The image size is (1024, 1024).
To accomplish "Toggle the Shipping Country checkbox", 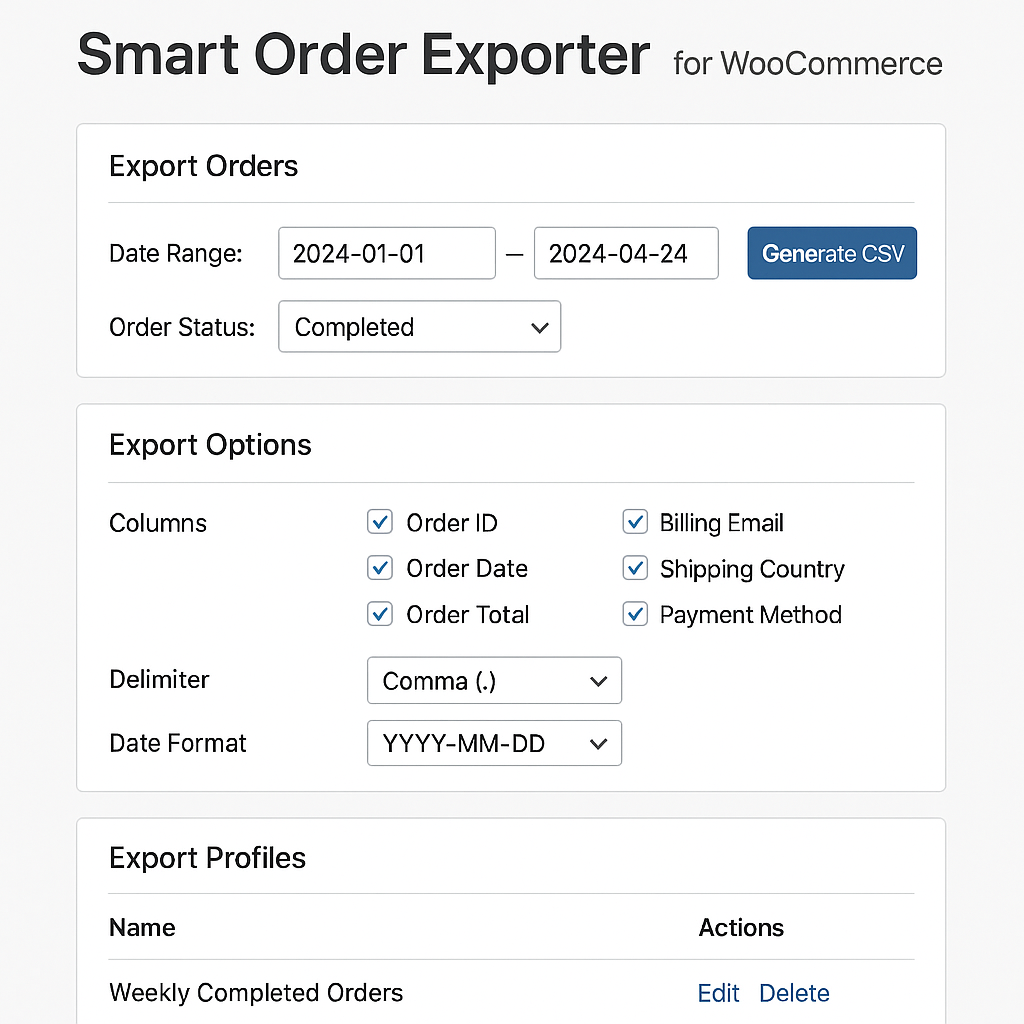I will tap(634, 568).
